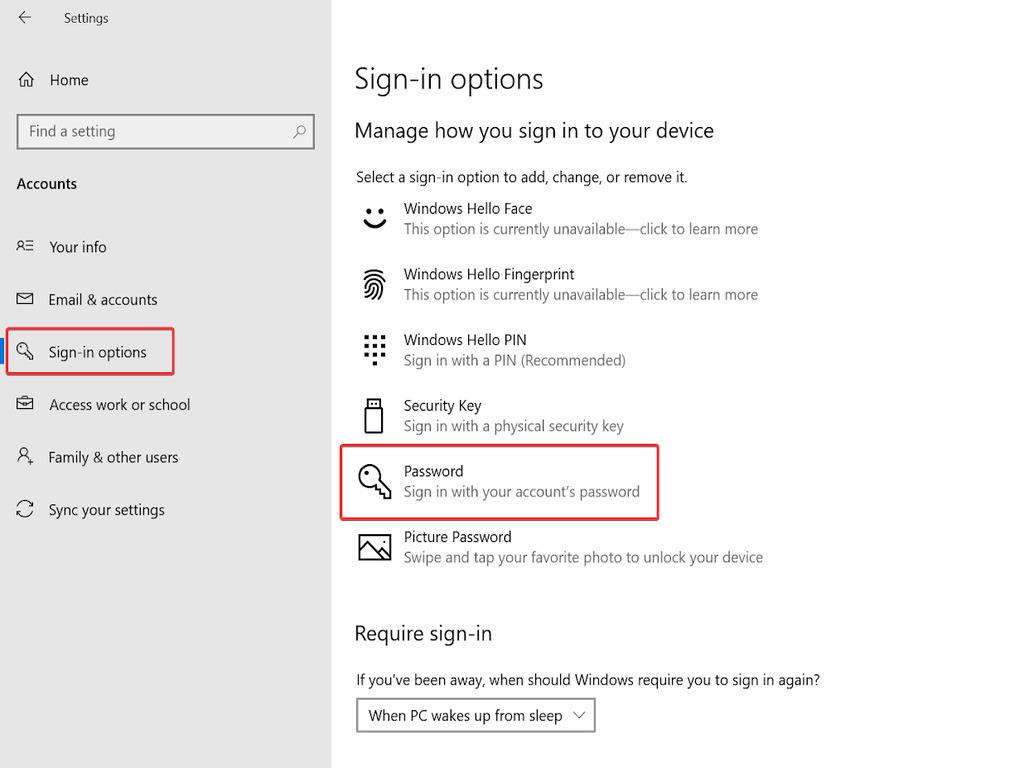Click the Picture Password icon
The image size is (1024, 768).
[374, 547]
